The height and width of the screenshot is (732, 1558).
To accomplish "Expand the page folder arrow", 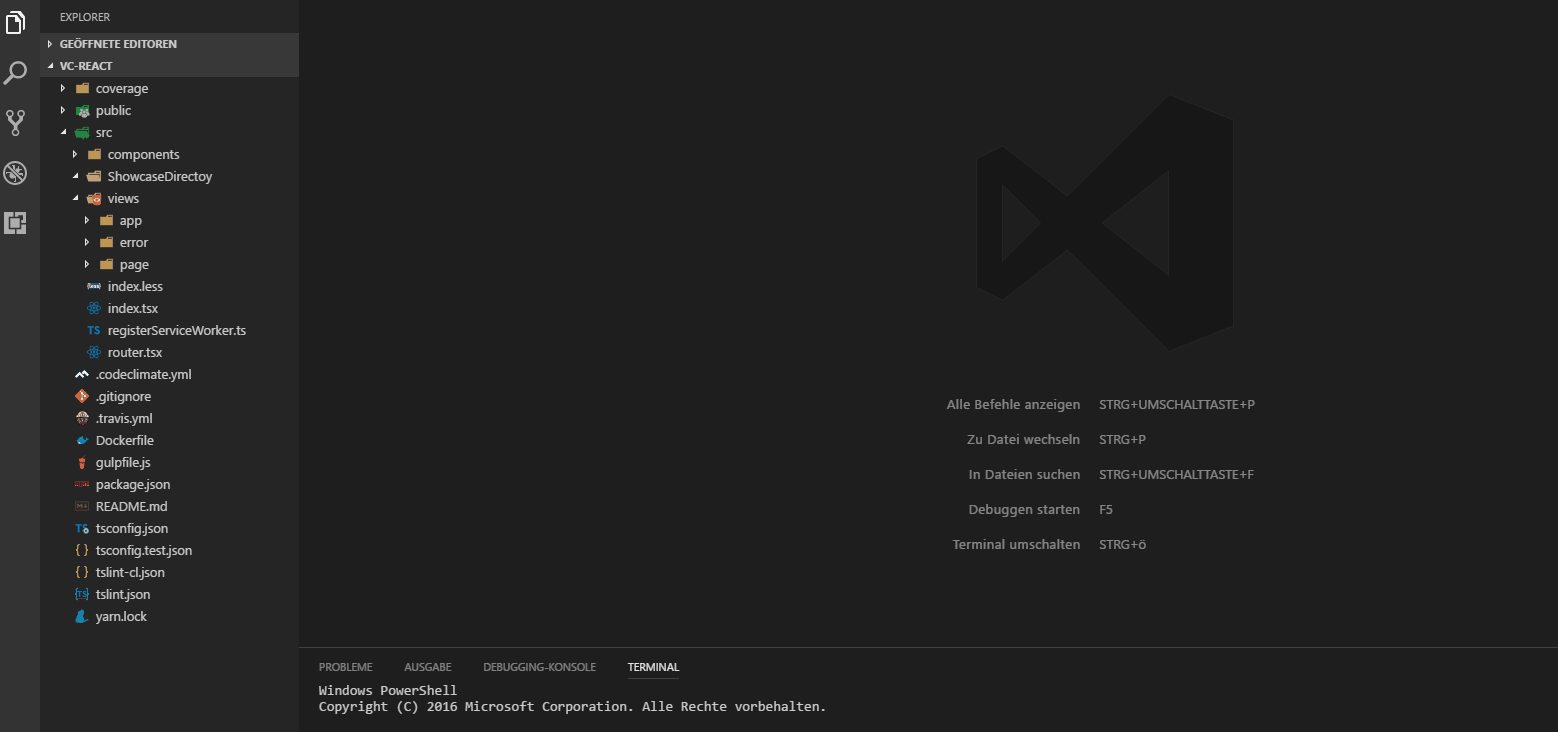I will pyautogui.click(x=86, y=264).
